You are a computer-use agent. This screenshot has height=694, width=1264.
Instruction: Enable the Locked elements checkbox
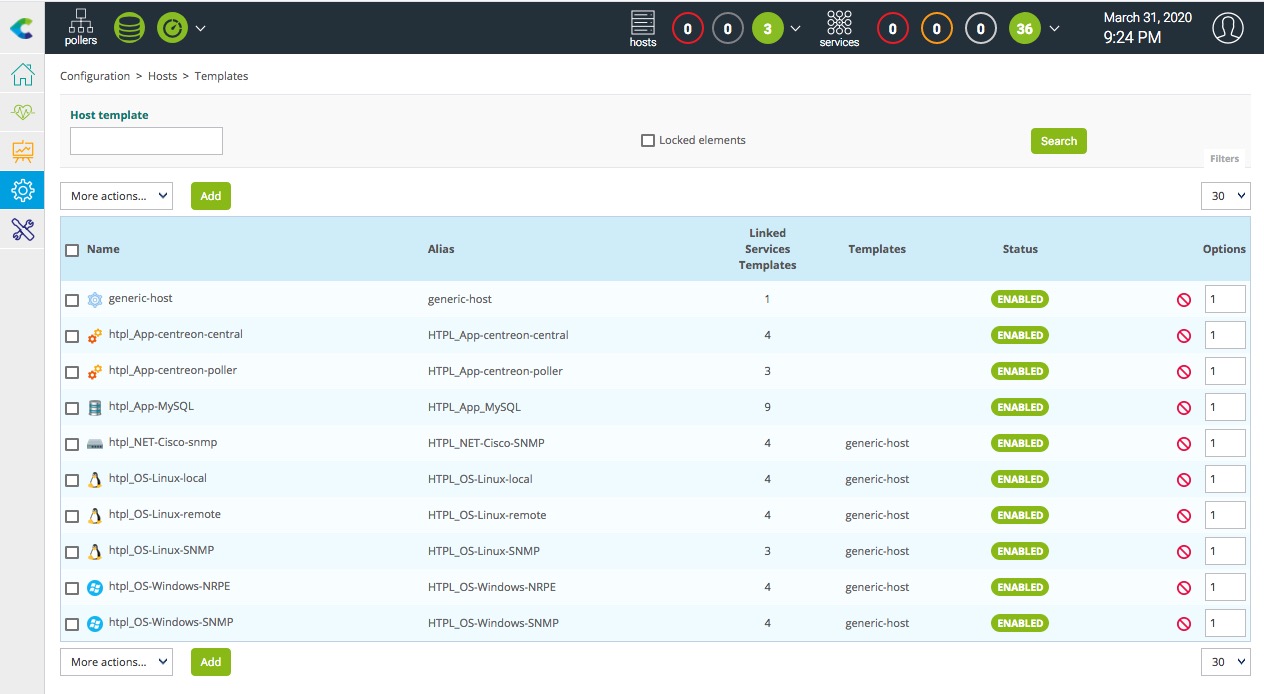[648, 141]
